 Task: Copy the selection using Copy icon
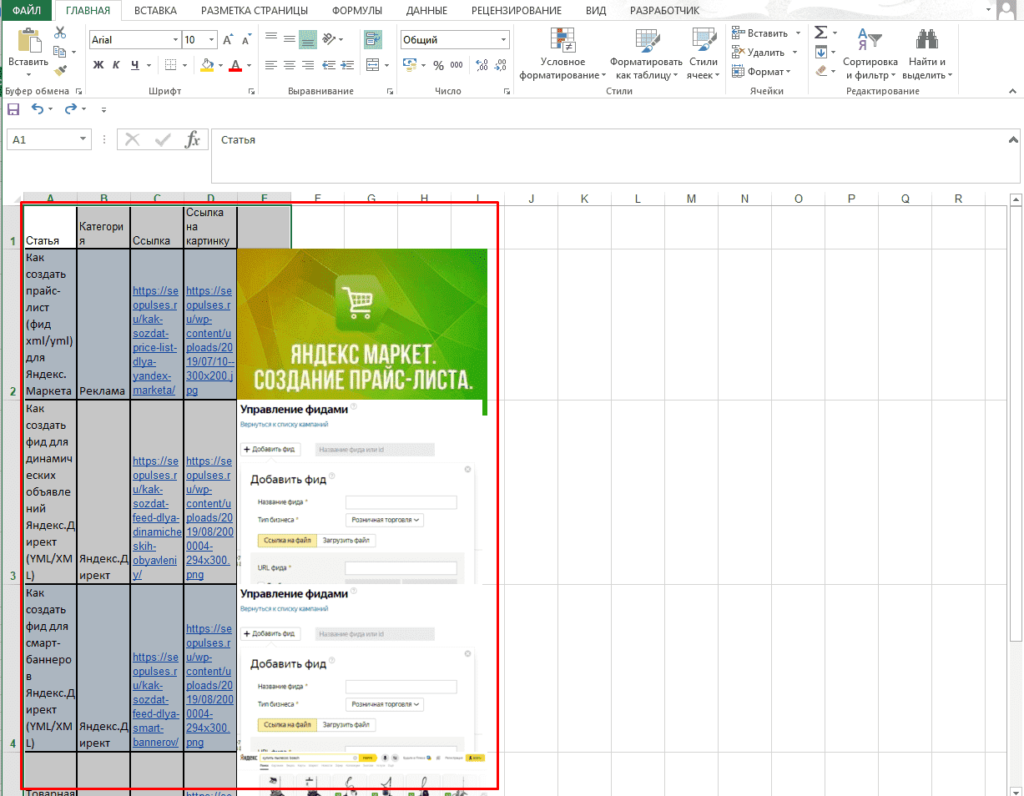click(x=59, y=52)
